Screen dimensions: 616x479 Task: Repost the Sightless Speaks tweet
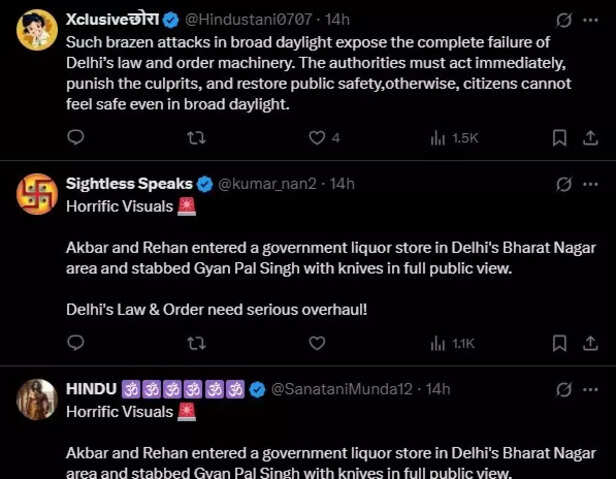click(196, 343)
